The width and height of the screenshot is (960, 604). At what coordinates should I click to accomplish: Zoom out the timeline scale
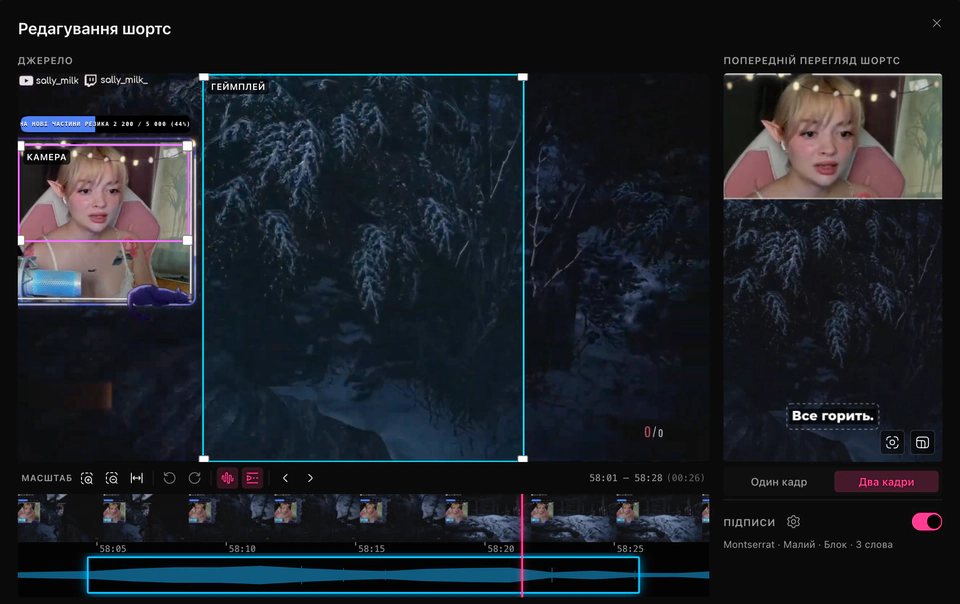coord(111,478)
